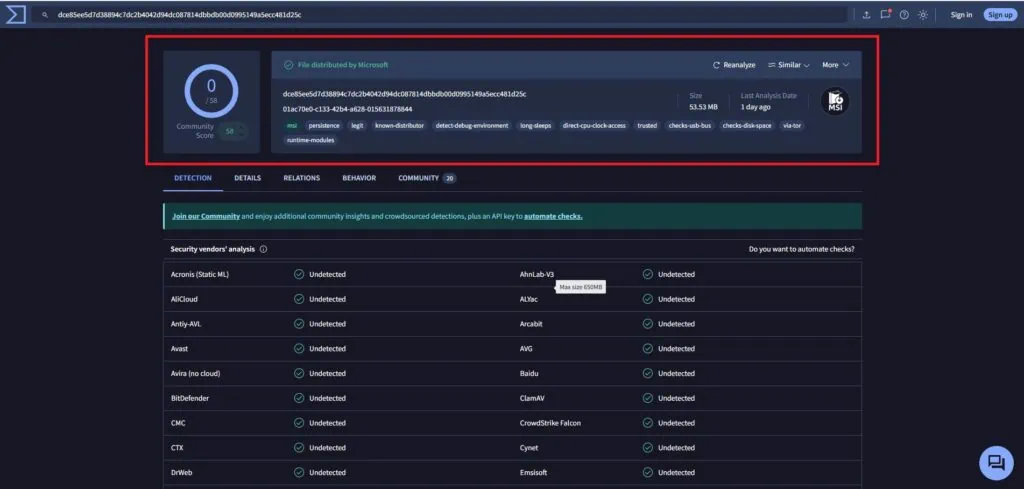Click Do you want to automate checks?
The width and height of the screenshot is (1024, 489).
tap(801, 249)
